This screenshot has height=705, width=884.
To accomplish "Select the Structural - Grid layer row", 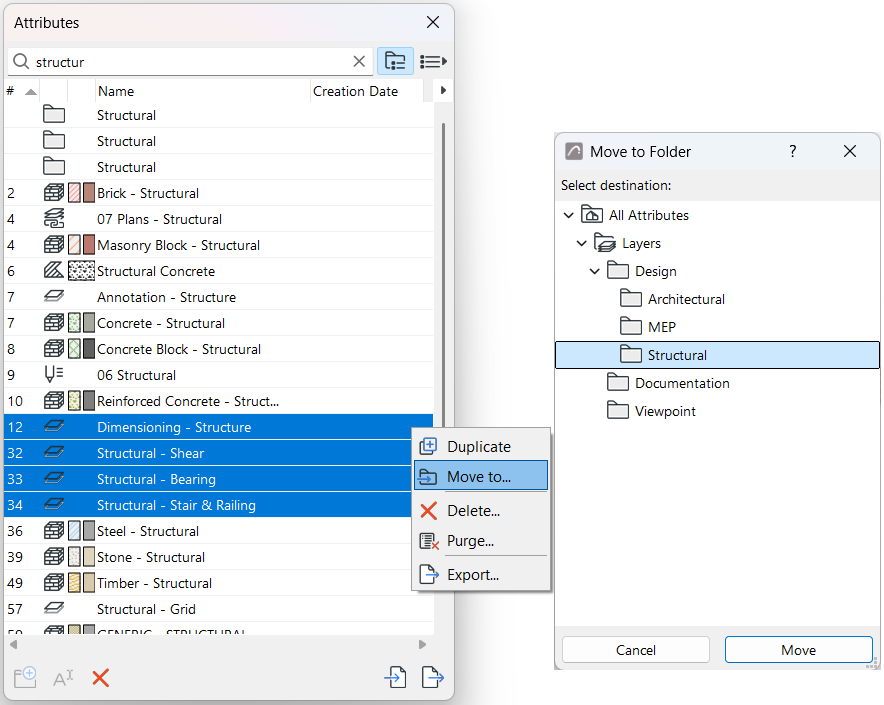I will 219,609.
